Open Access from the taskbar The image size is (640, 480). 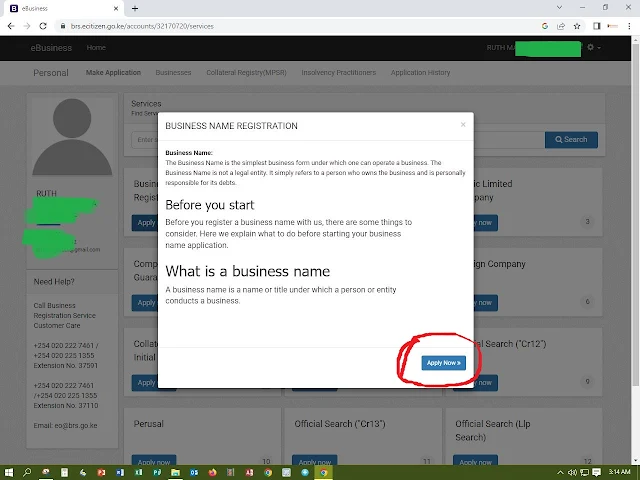pos(249,473)
